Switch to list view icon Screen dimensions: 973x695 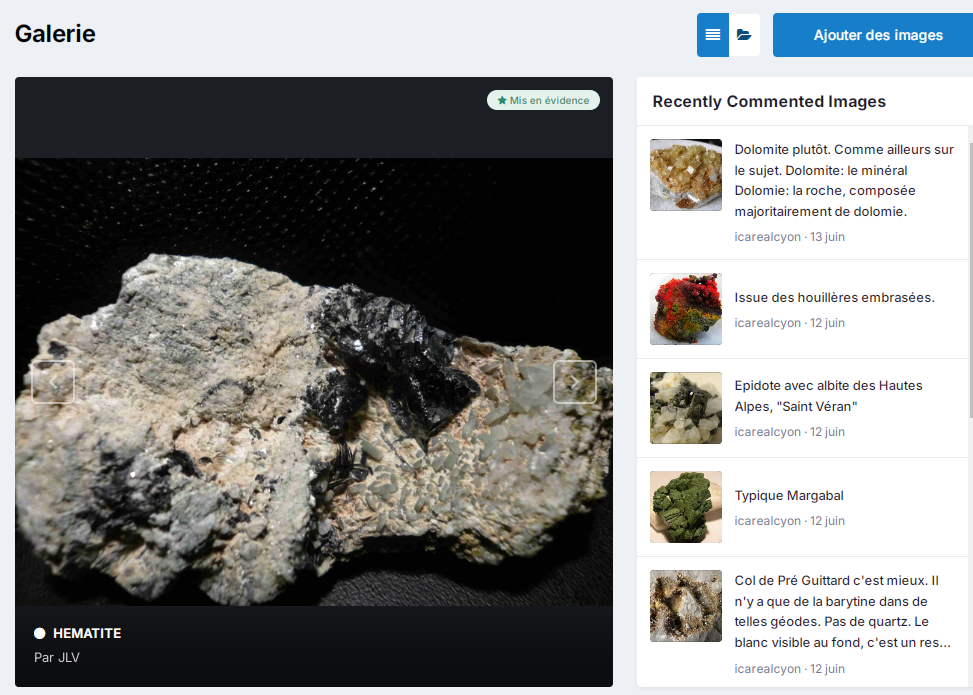pos(712,35)
